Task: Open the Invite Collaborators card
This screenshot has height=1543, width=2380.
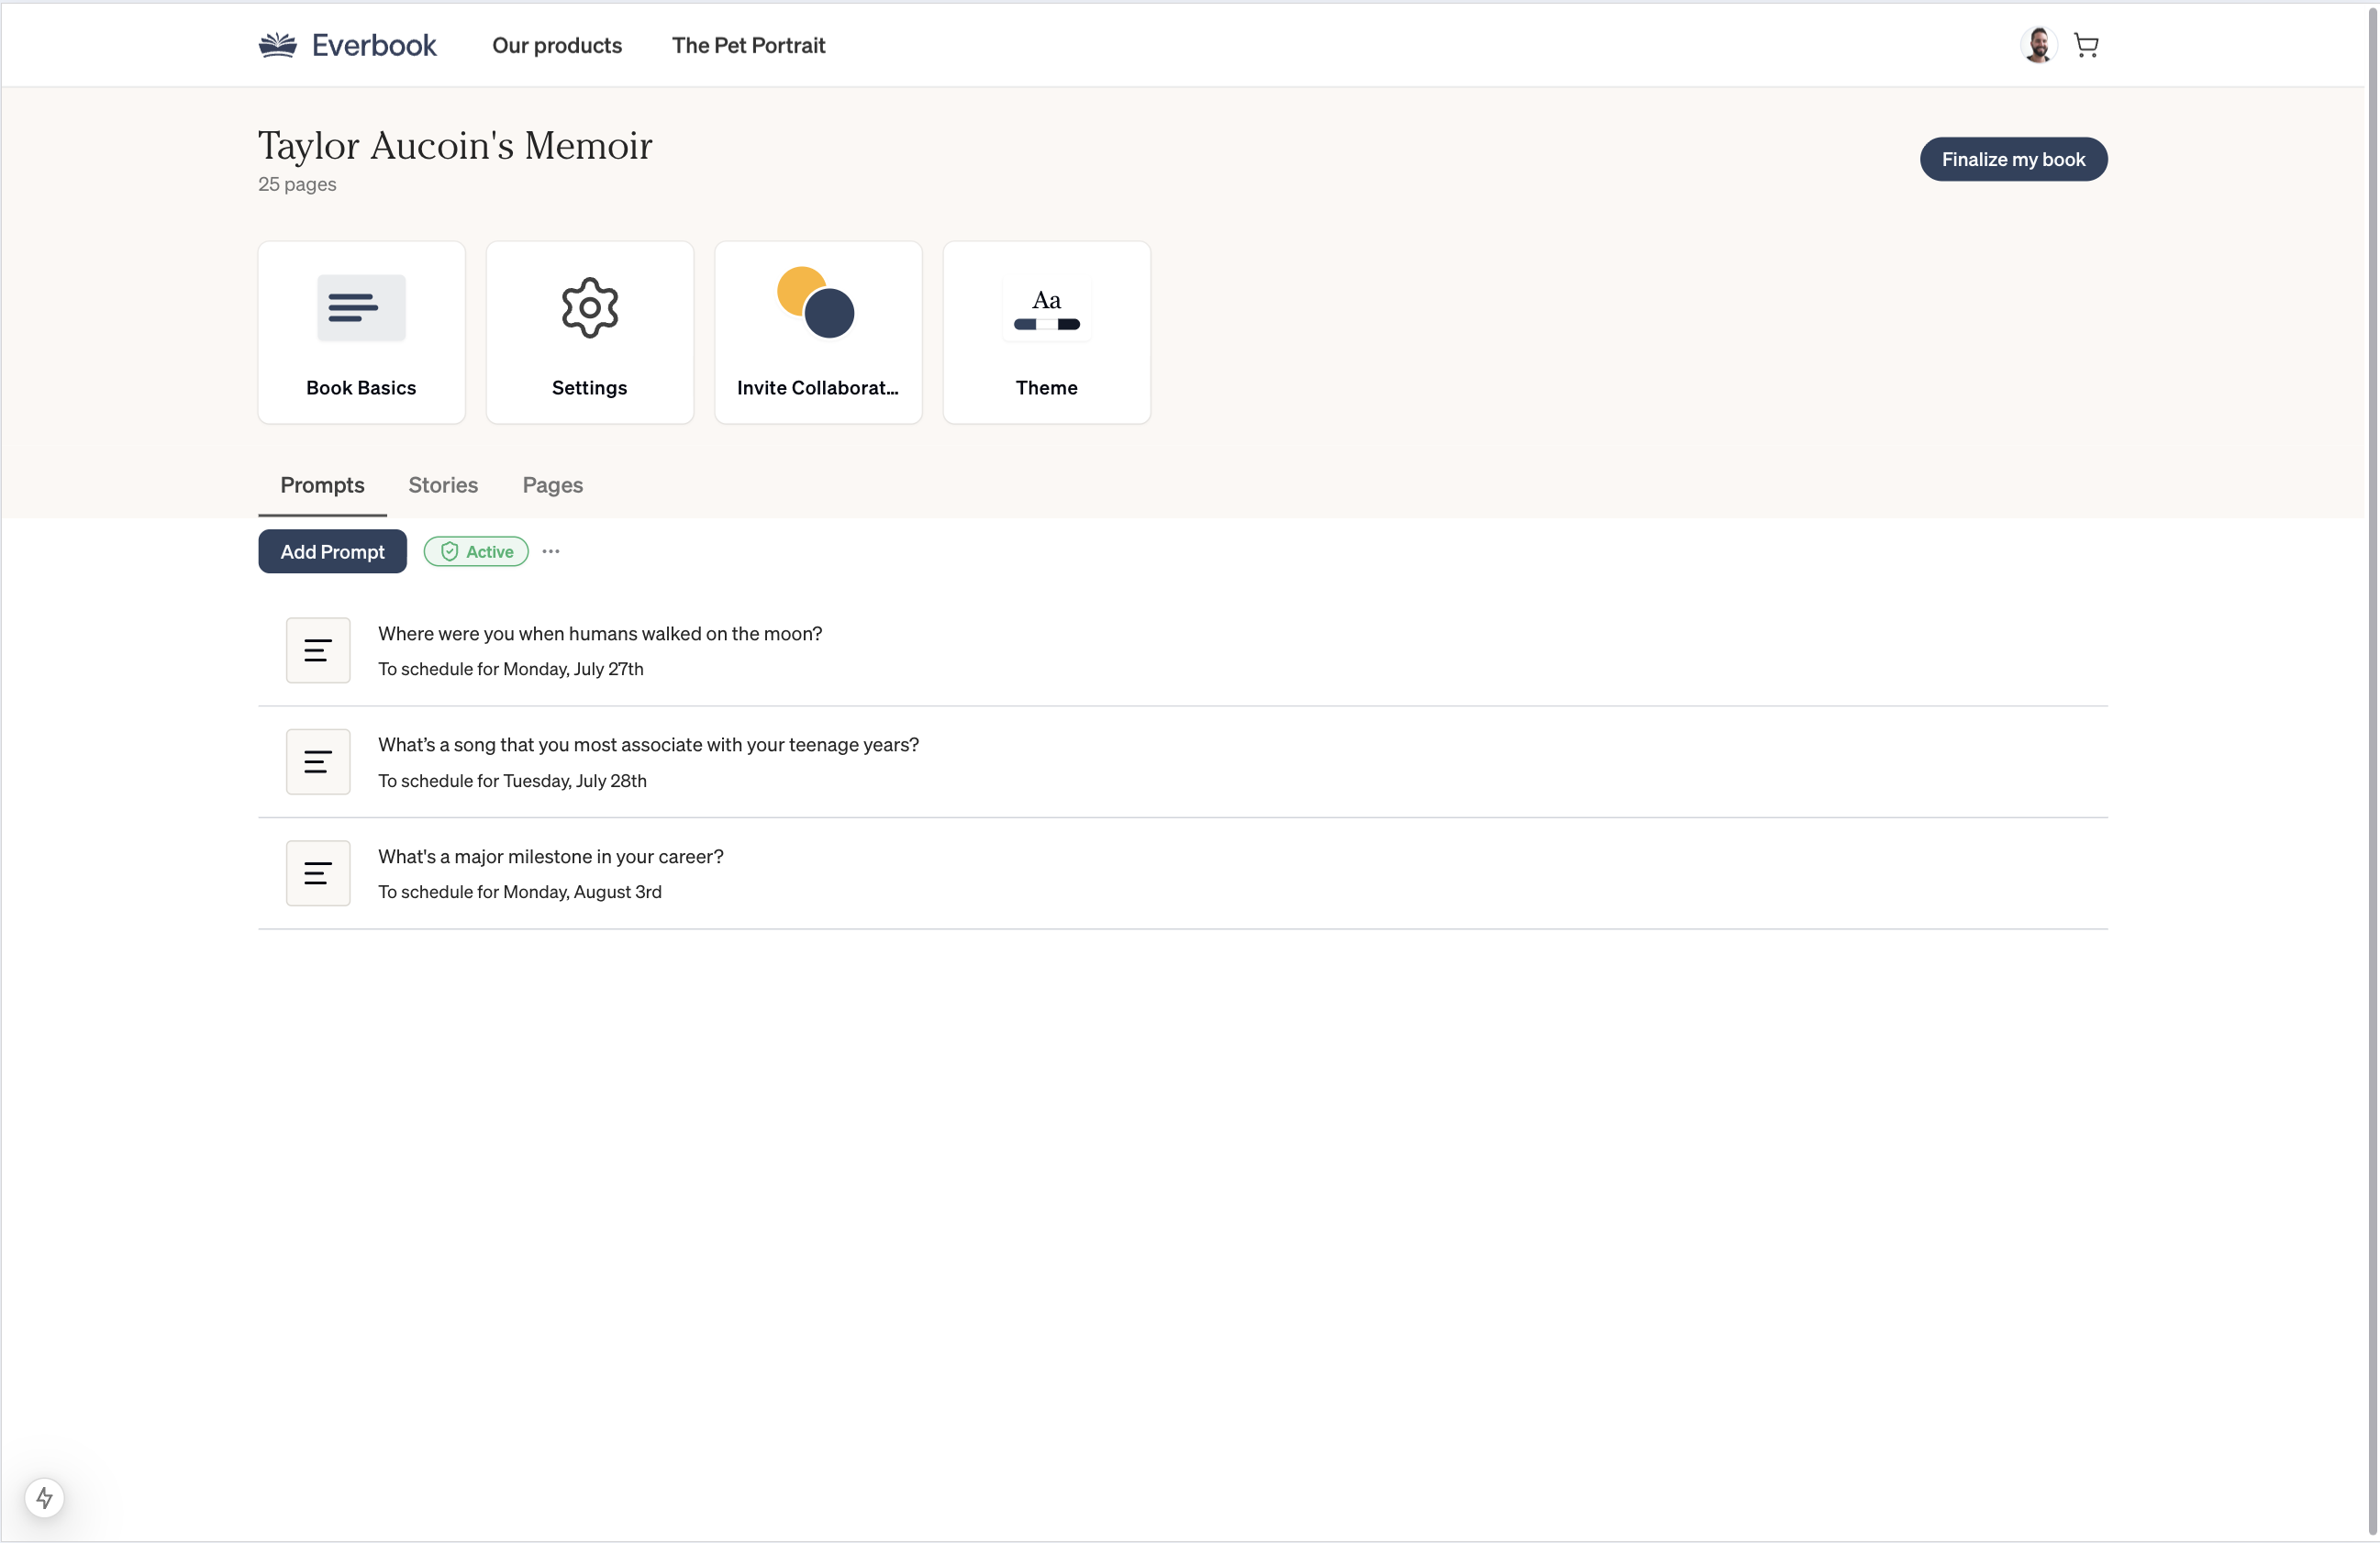Action: click(818, 332)
